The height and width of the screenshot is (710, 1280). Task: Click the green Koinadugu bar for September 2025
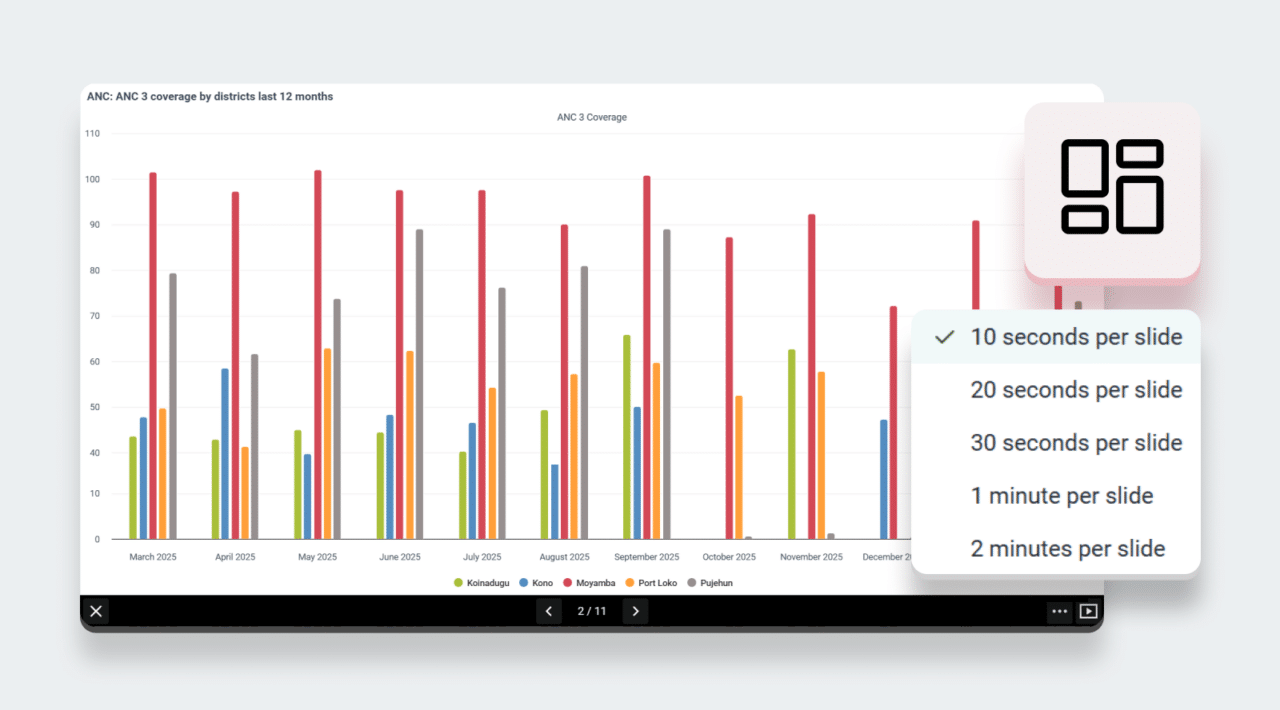coord(627,437)
